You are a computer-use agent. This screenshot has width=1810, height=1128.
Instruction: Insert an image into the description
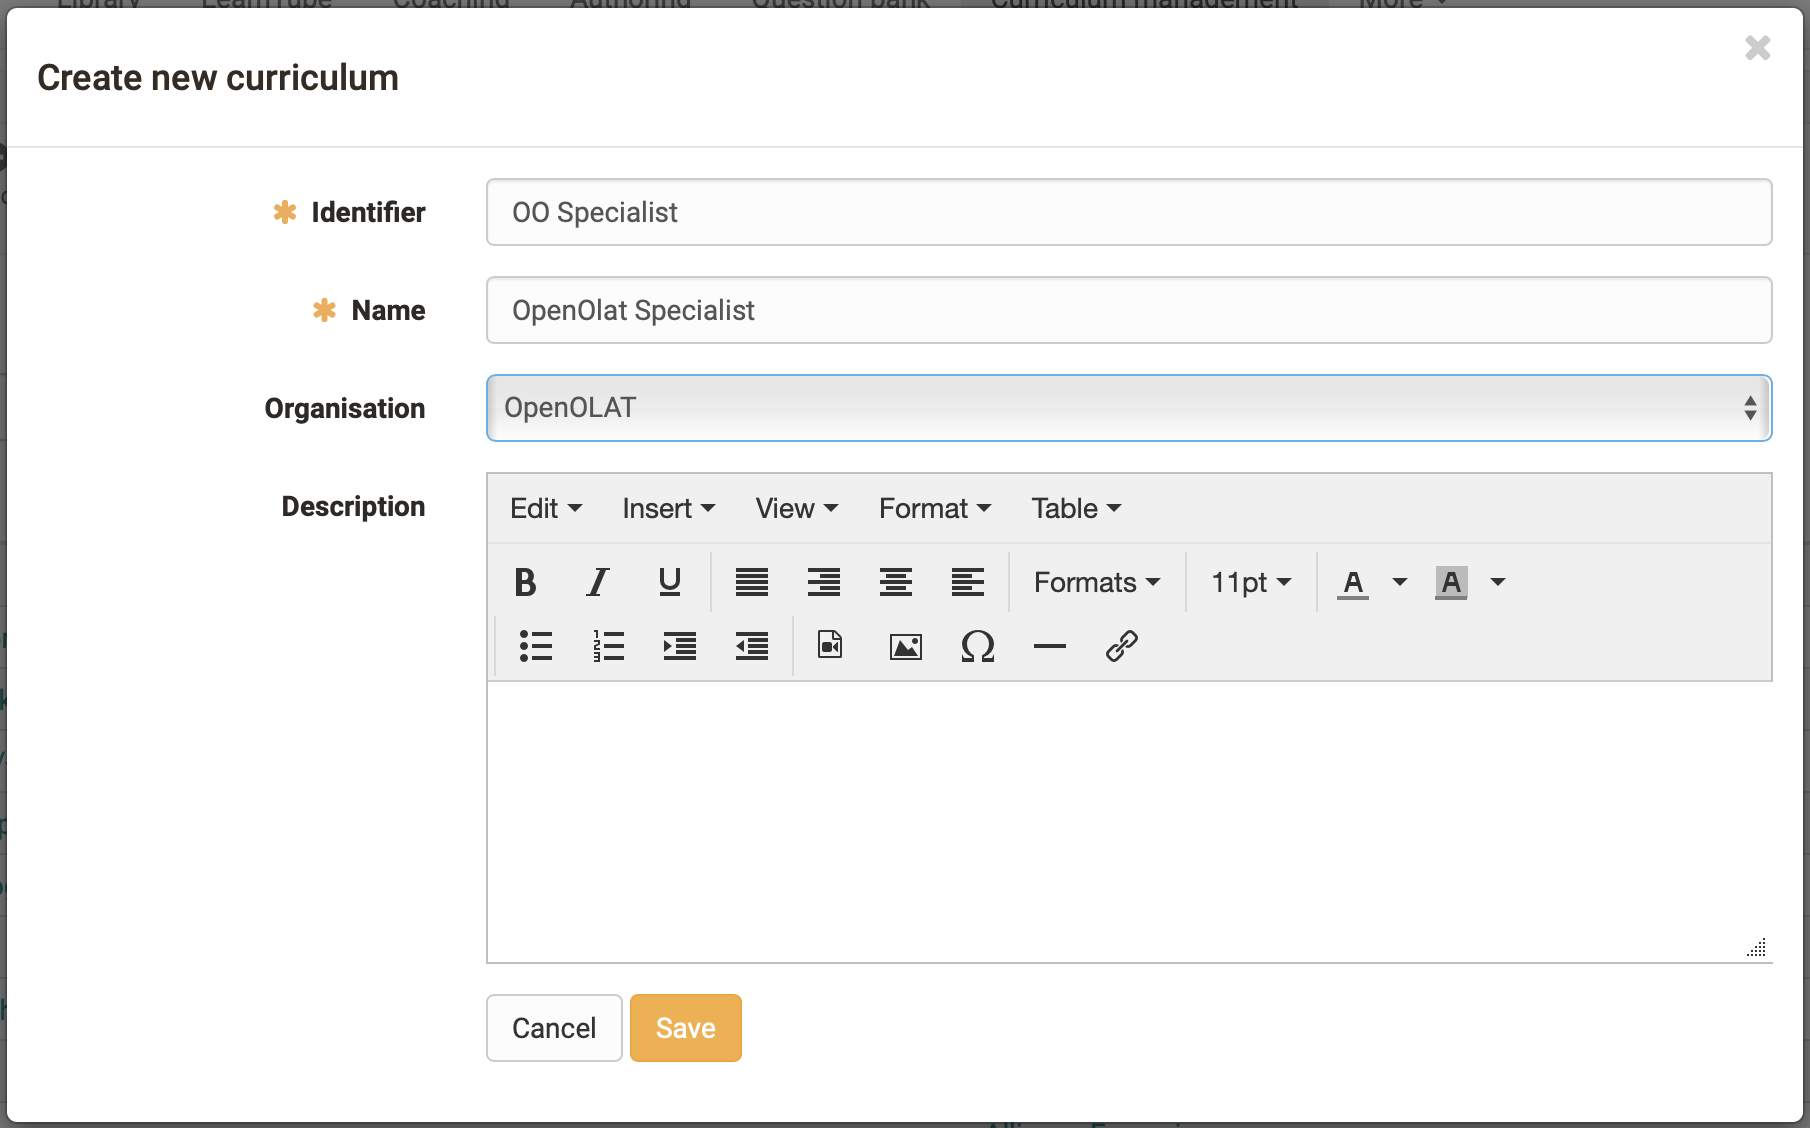[x=905, y=646]
